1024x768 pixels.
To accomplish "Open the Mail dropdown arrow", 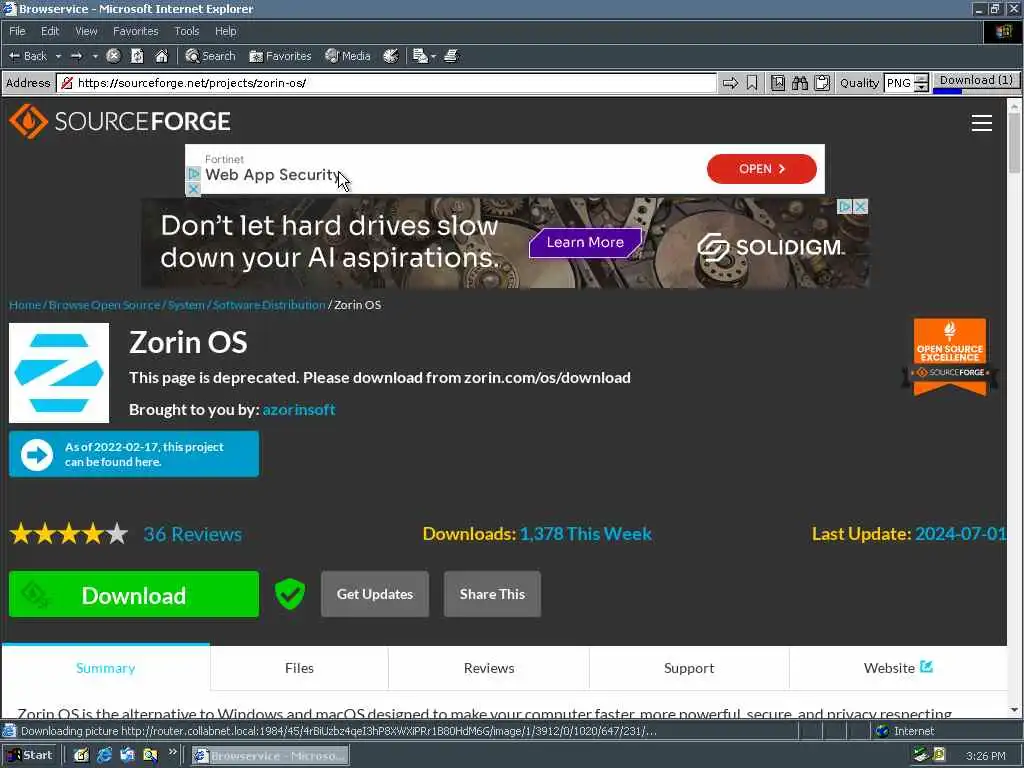I will 433,56.
